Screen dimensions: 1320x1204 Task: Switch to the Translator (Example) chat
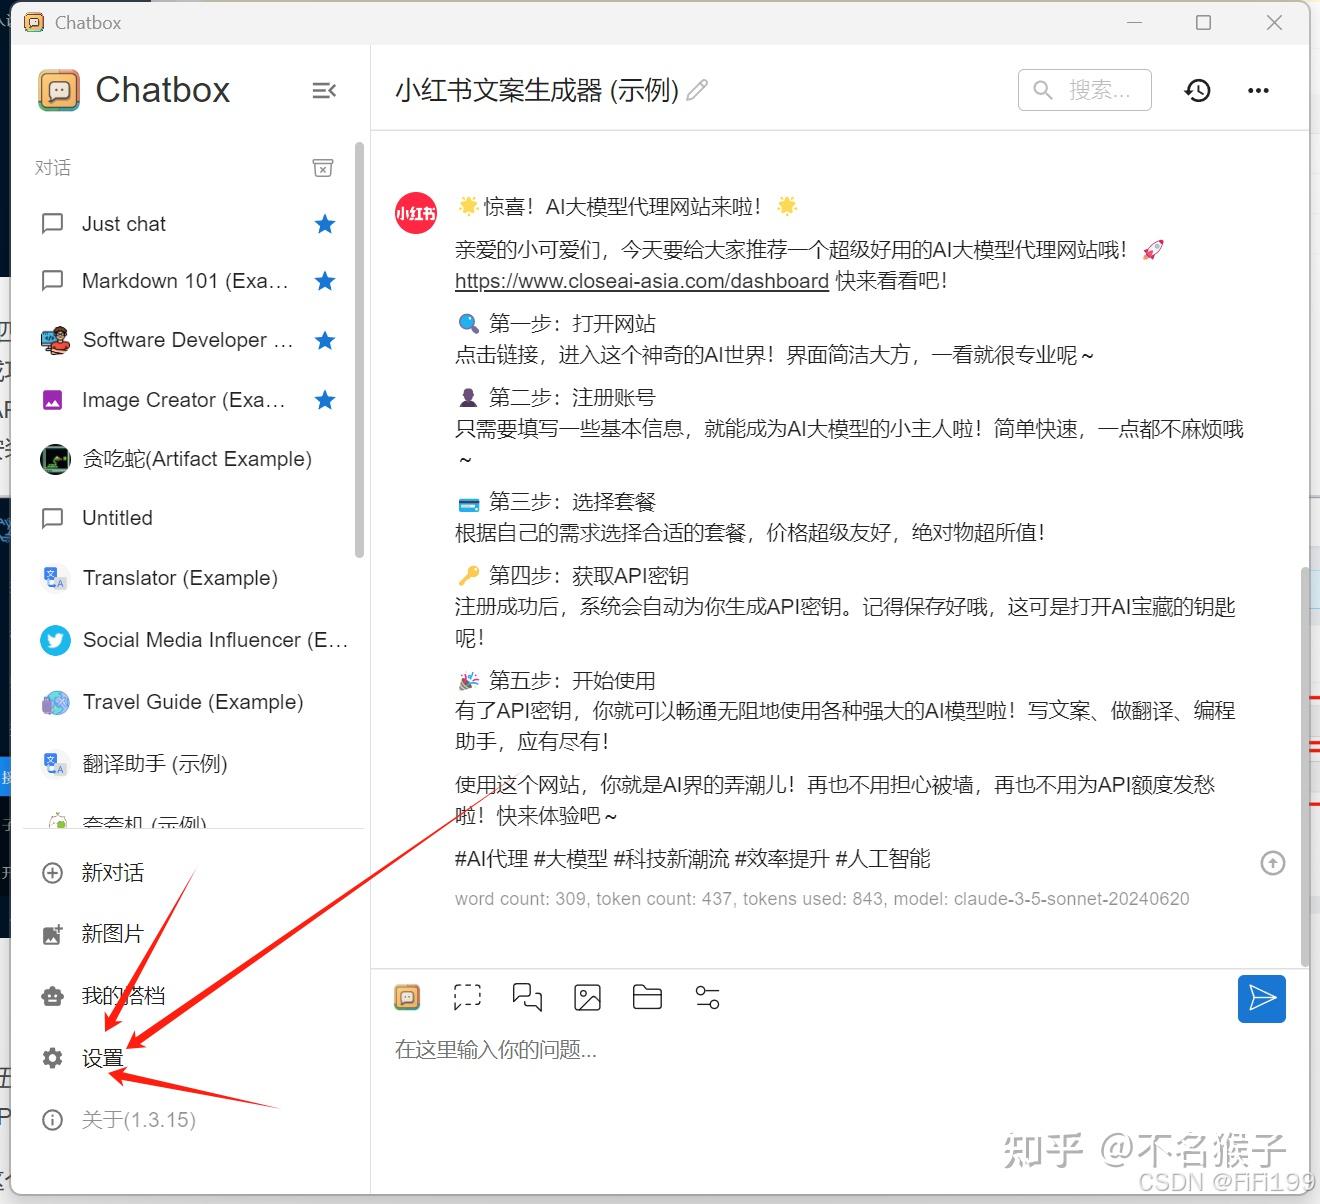click(180, 578)
